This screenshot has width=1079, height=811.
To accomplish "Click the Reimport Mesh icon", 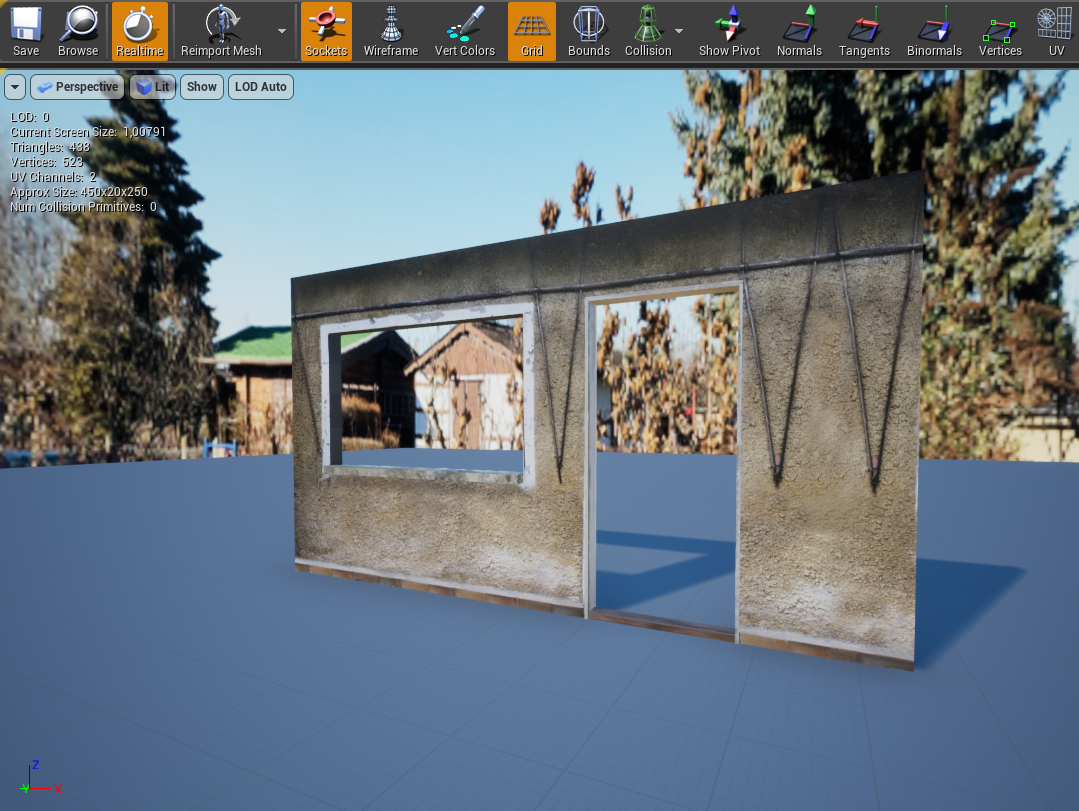I will click(221, 31).
